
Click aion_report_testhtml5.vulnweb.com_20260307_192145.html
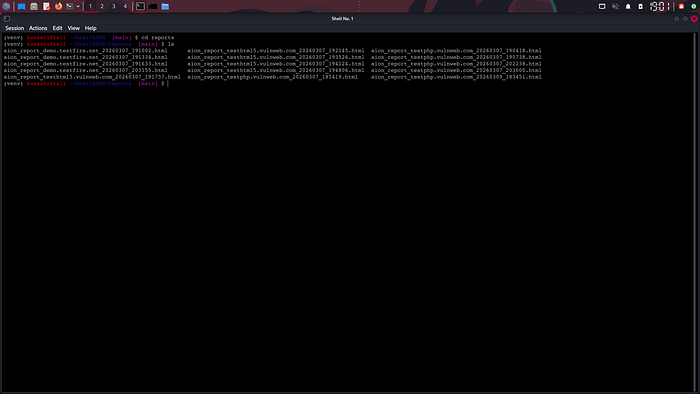point(275,51)
